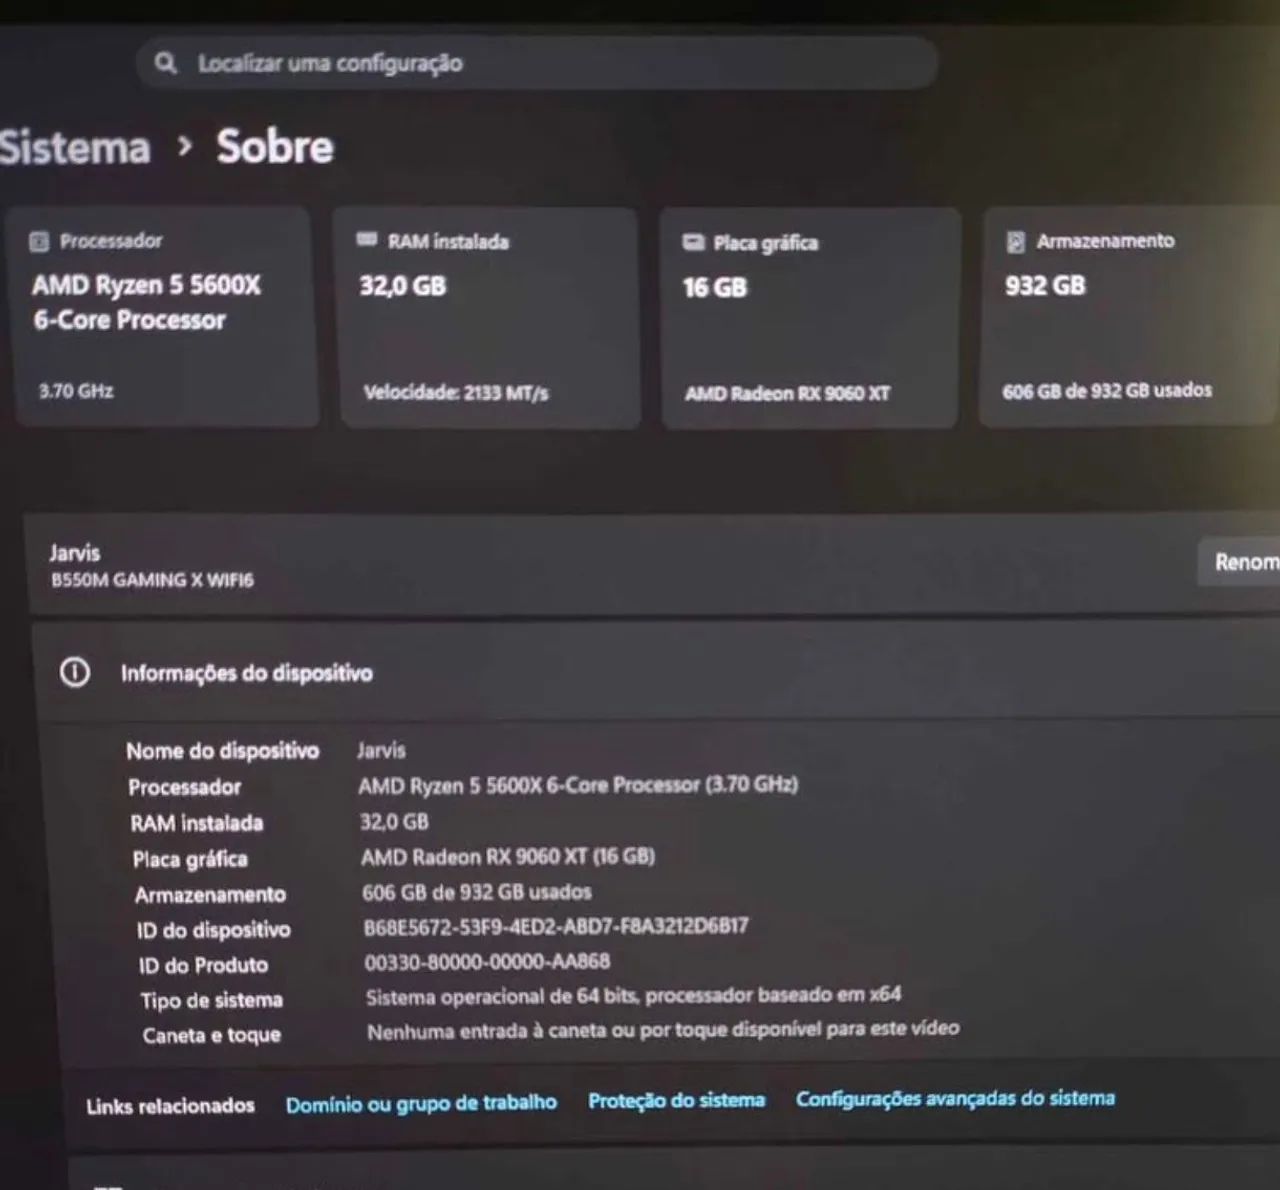Click the Sobre page heading

pyautogui.click(x=275, y=146)
